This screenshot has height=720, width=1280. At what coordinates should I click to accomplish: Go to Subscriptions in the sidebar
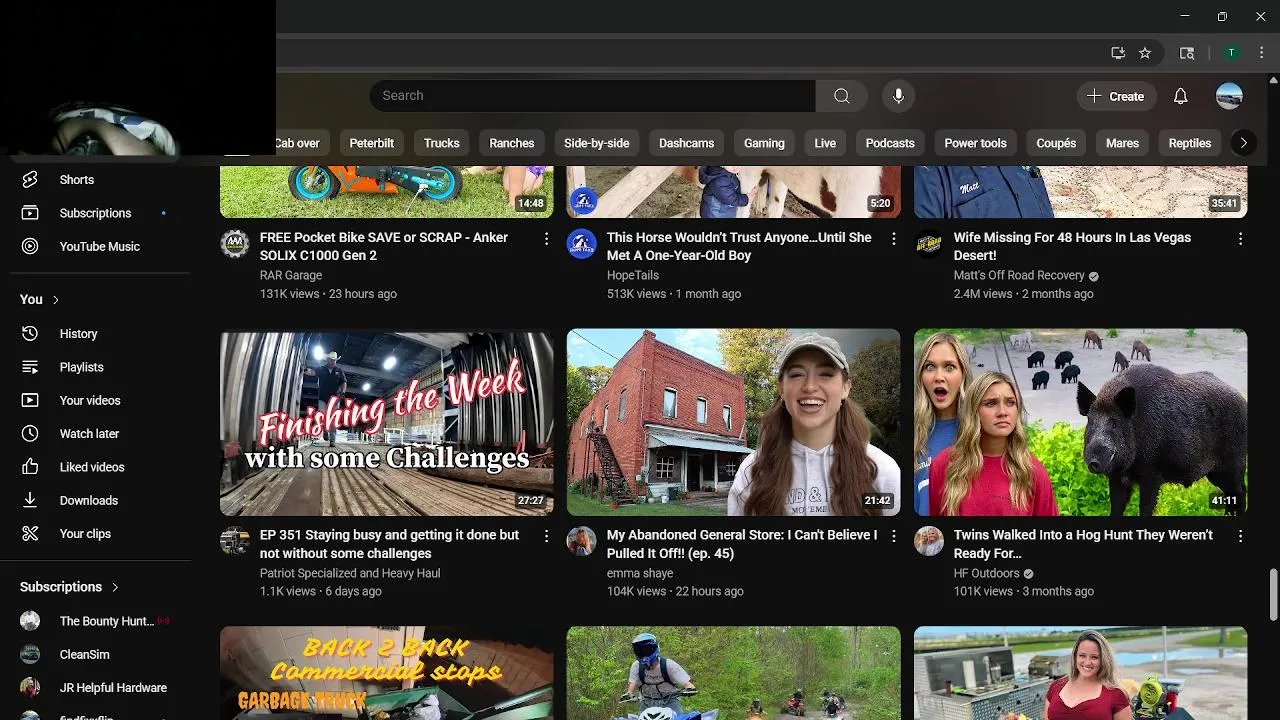95,213
